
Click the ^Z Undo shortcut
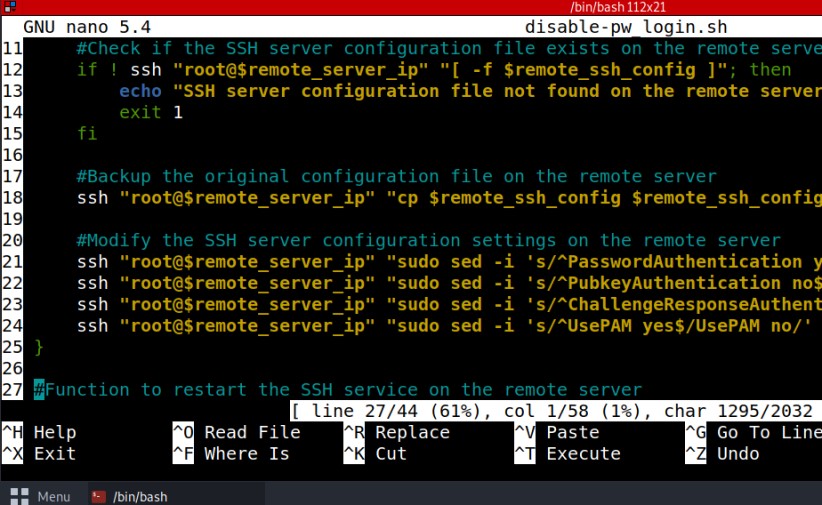(722, 453)
